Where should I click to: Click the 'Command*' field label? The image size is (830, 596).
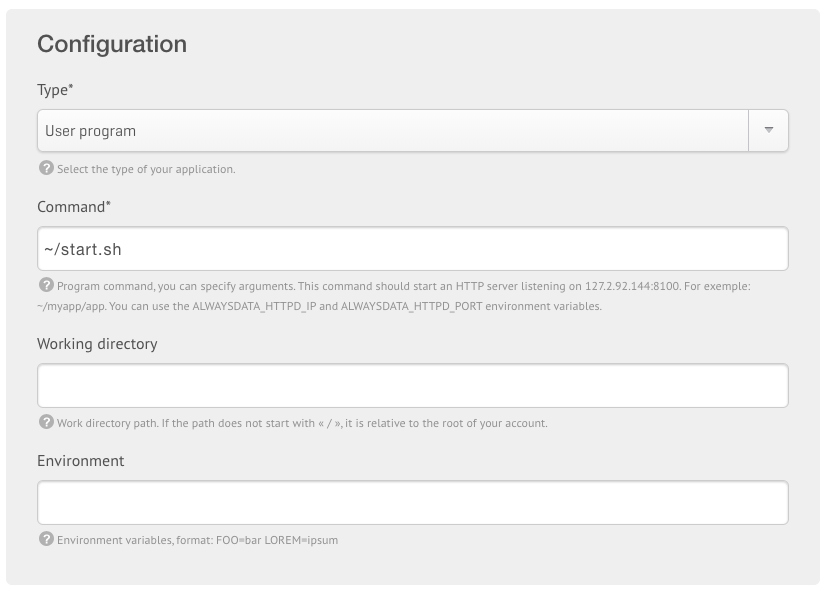click(x=72, y=207)
